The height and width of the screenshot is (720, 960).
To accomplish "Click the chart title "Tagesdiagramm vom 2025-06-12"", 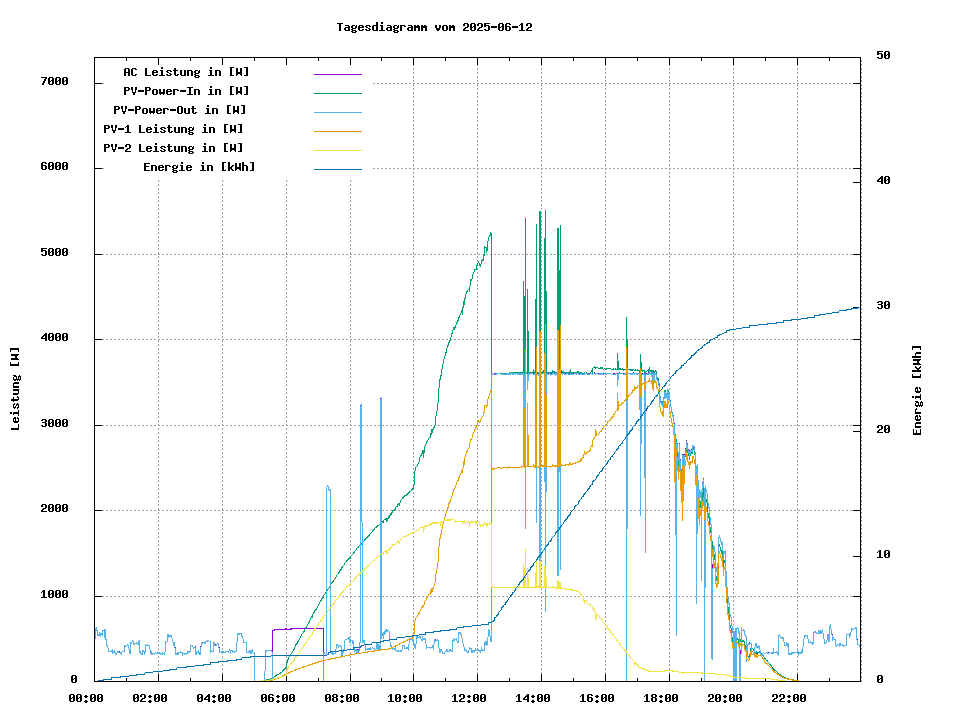I will [434, 27].
